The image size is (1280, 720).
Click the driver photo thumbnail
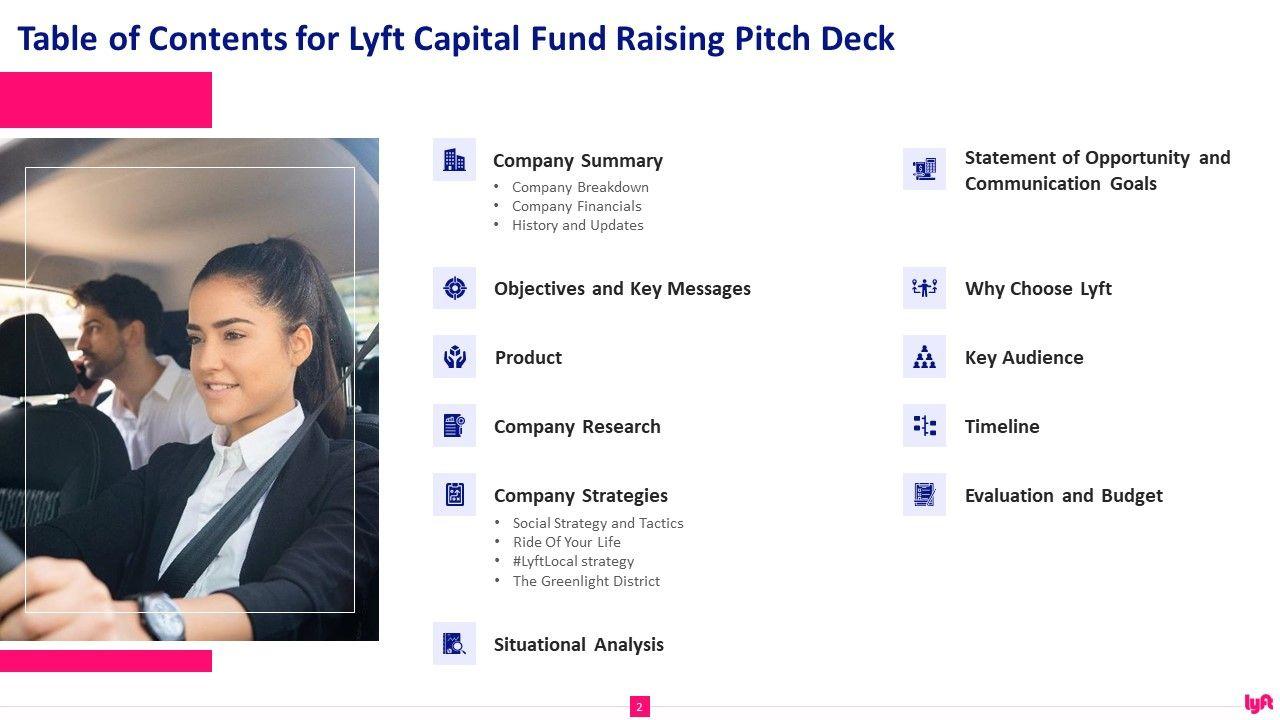[x=189, y=389]
